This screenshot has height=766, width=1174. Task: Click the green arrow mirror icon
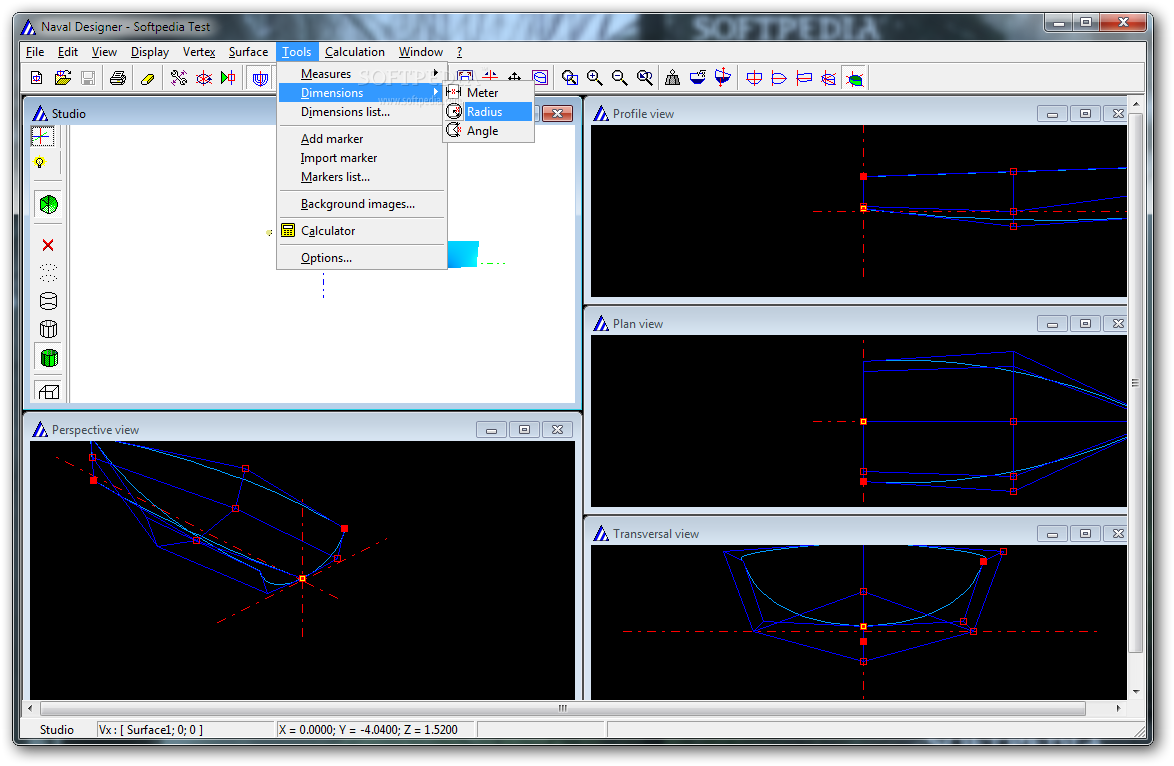coord(228,78)
